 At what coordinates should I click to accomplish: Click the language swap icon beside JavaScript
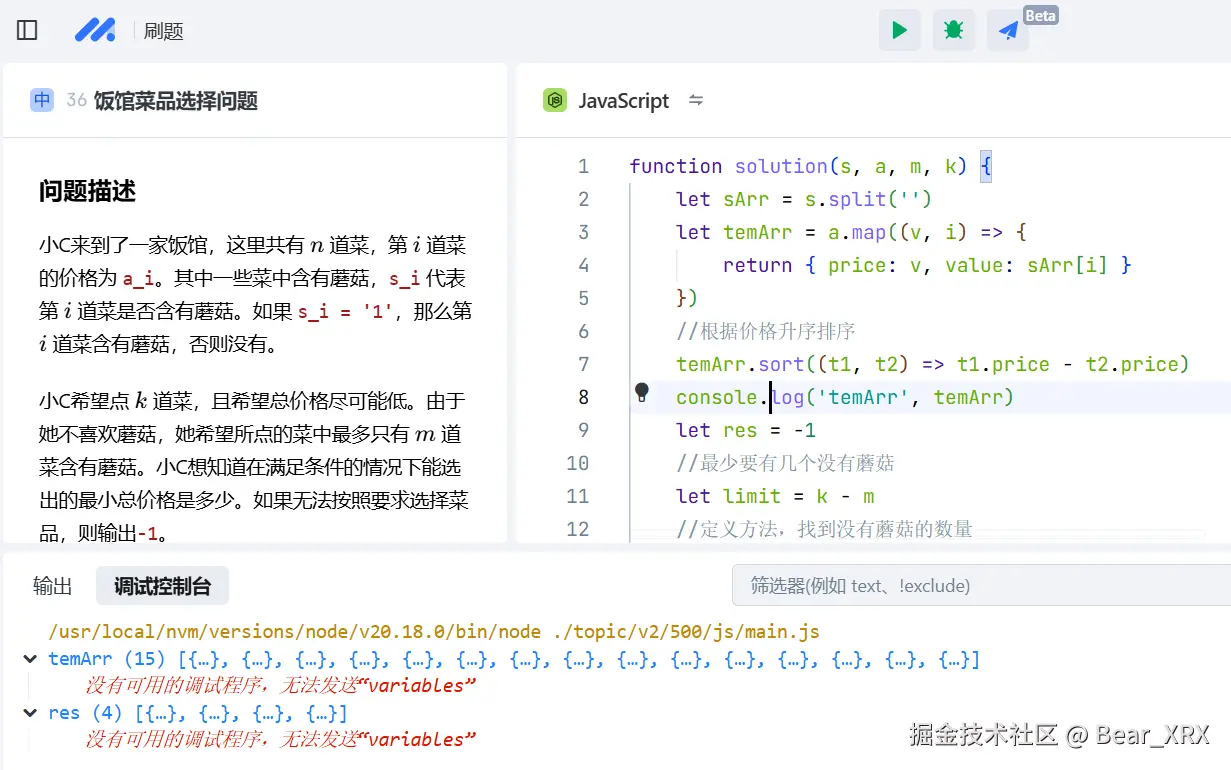[696, 100]
